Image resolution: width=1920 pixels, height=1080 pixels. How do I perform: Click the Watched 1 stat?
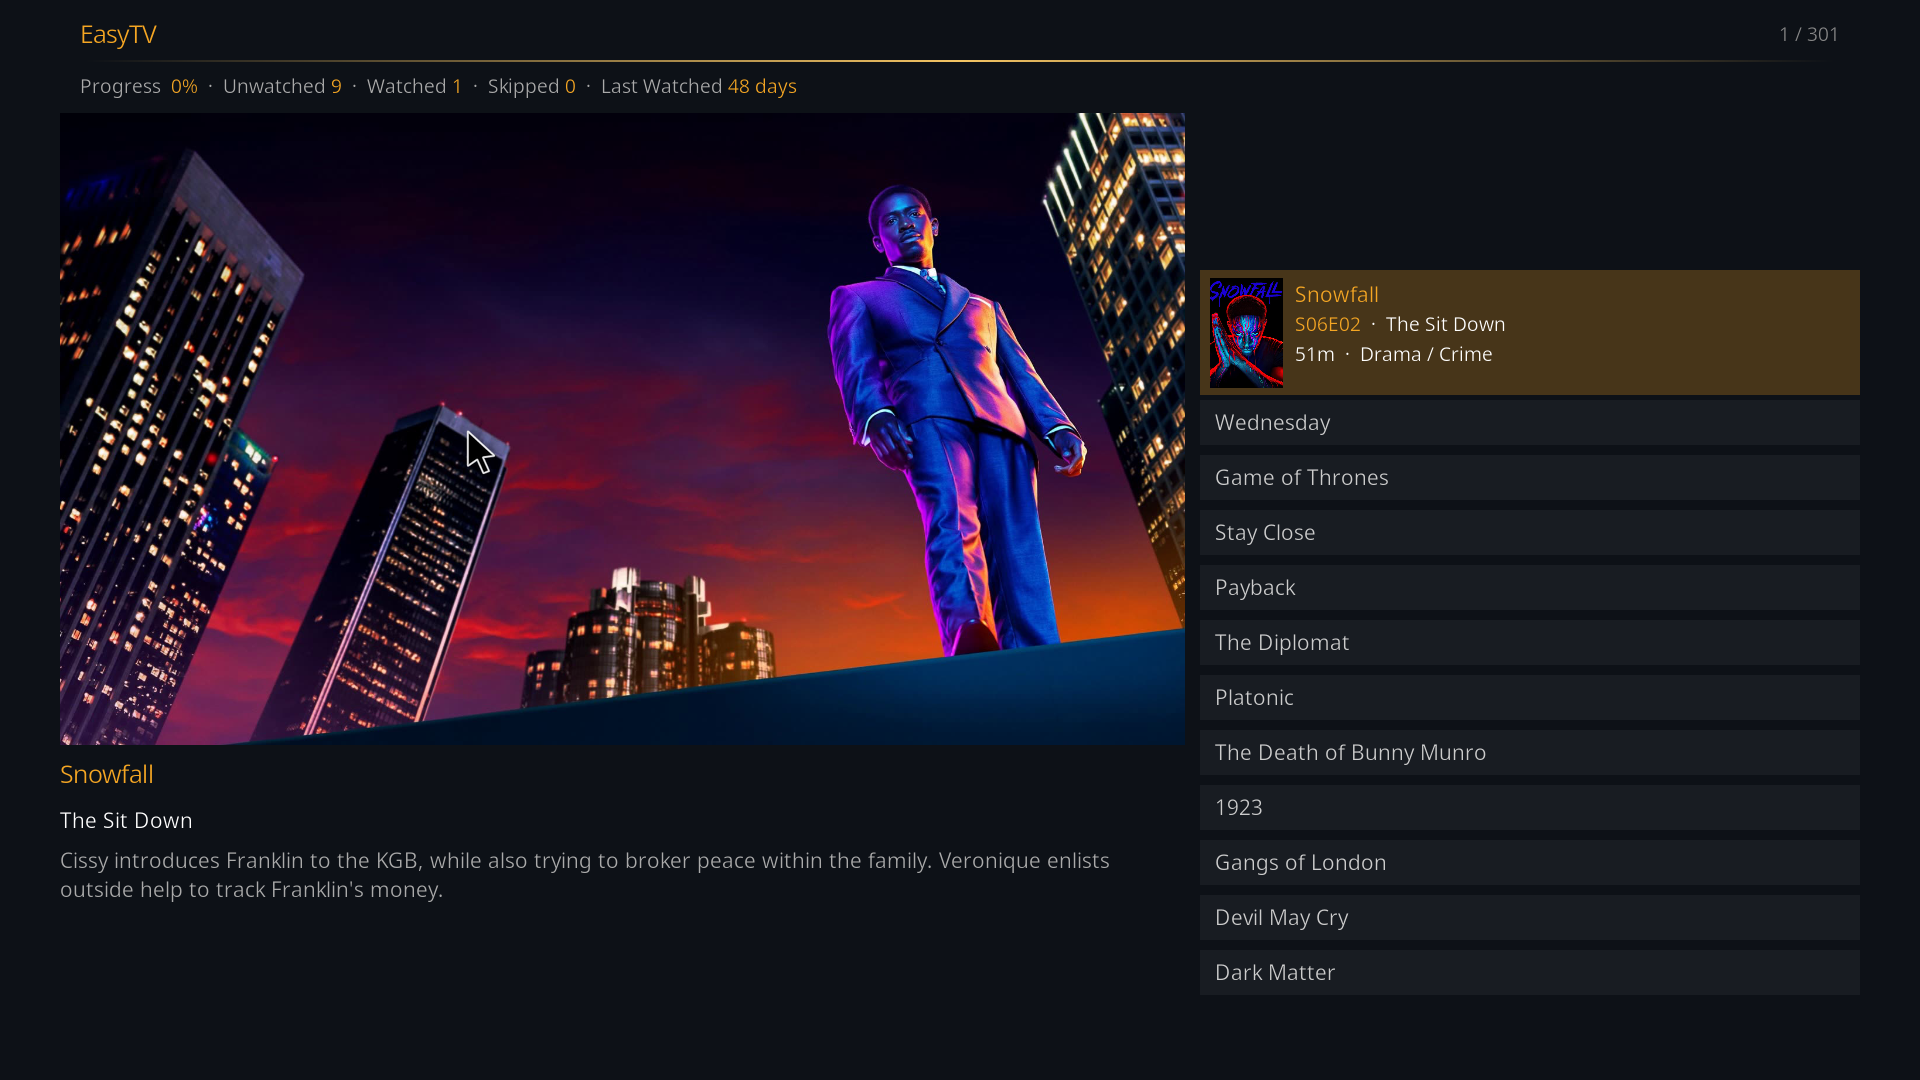click(x=415, y=87)
